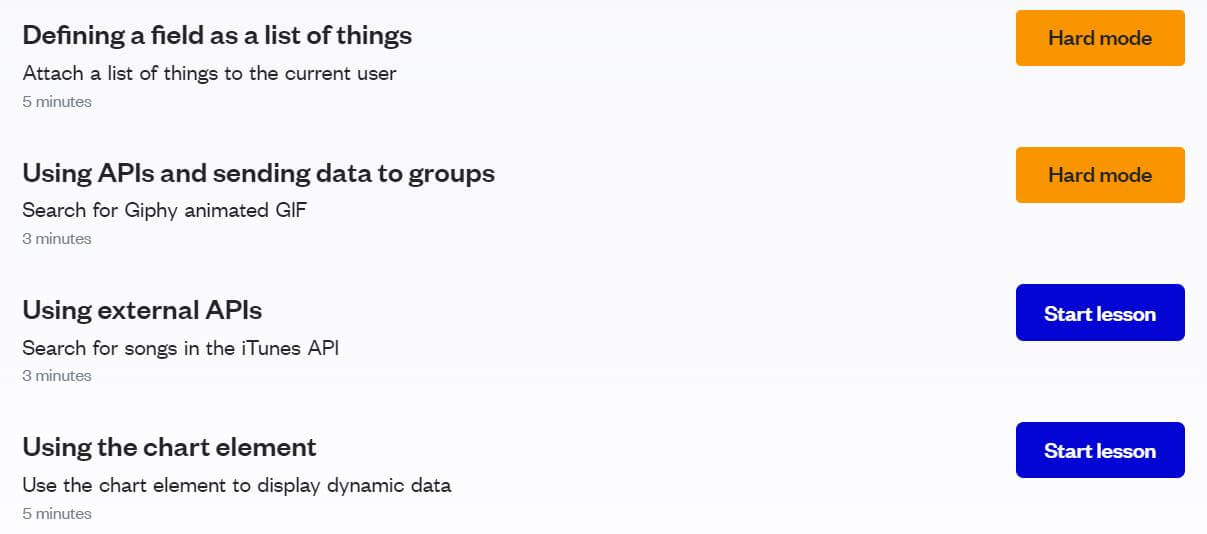The height and width of the screenshot is (534, 1207).
Task: Click 'Use the chart element to display dynamic data'
Action: pos(237,485)
